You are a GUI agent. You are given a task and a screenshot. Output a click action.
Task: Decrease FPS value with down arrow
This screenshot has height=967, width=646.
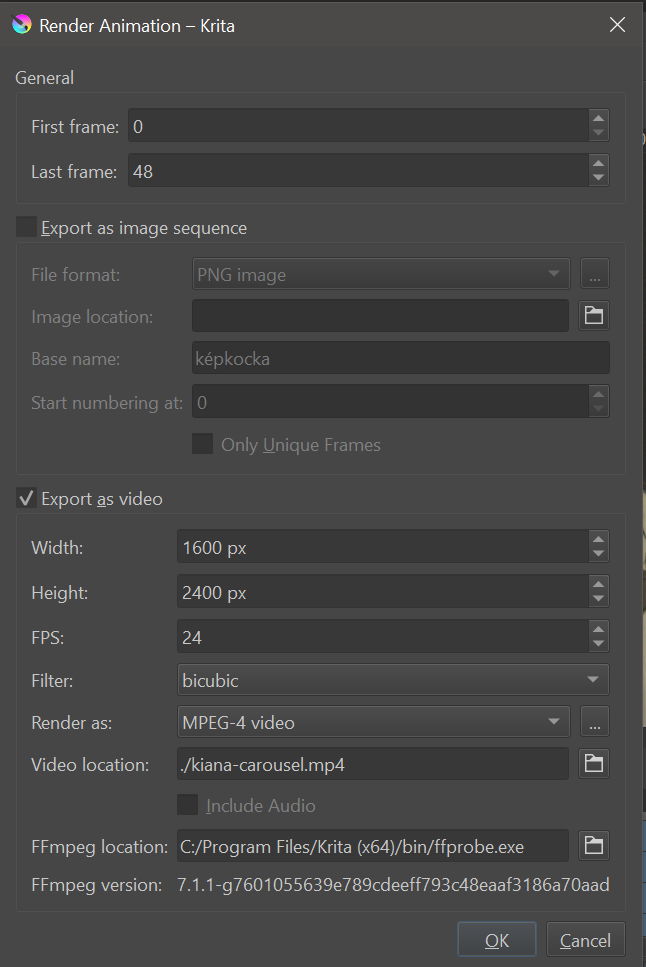click(x=598, y=644)
